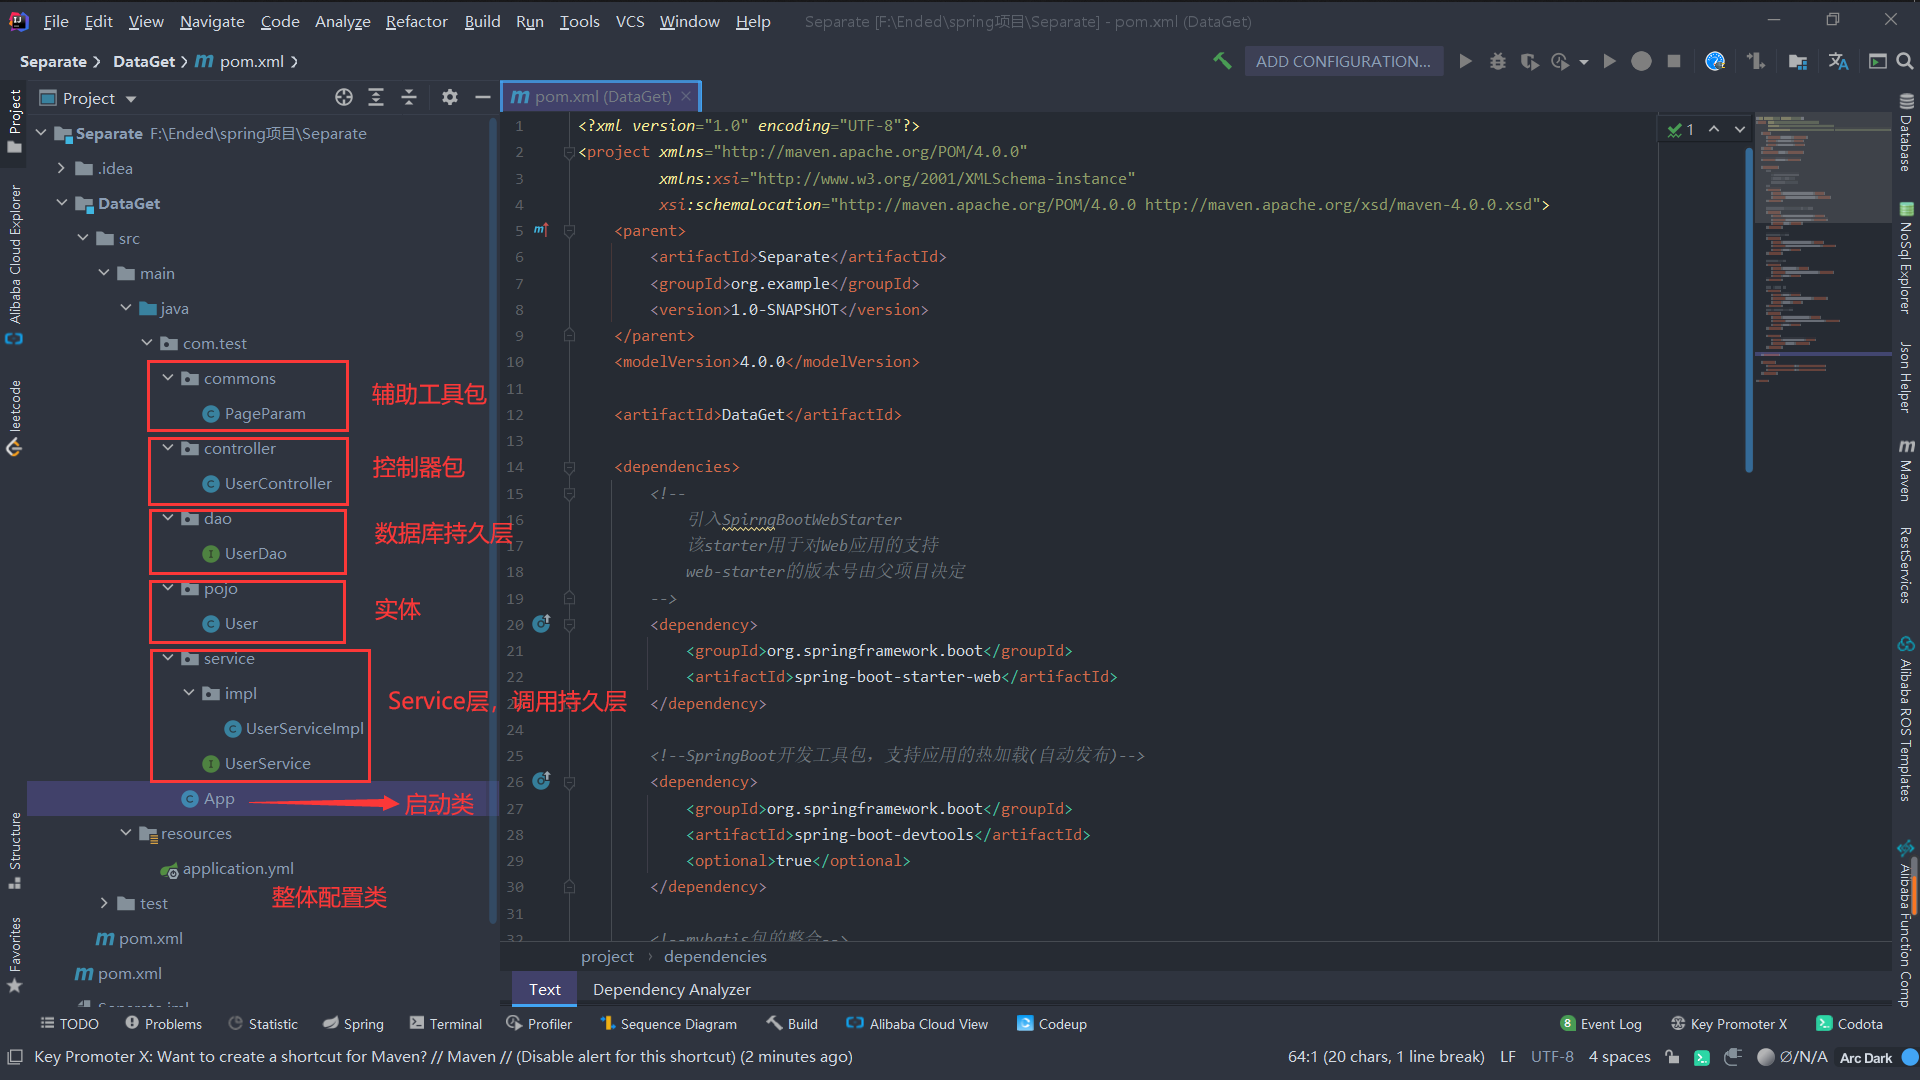The height and width of the screenshot is (1080, 1920).
Task: Open the NoSql Explorer side panel
Action: pos(1906,258)
